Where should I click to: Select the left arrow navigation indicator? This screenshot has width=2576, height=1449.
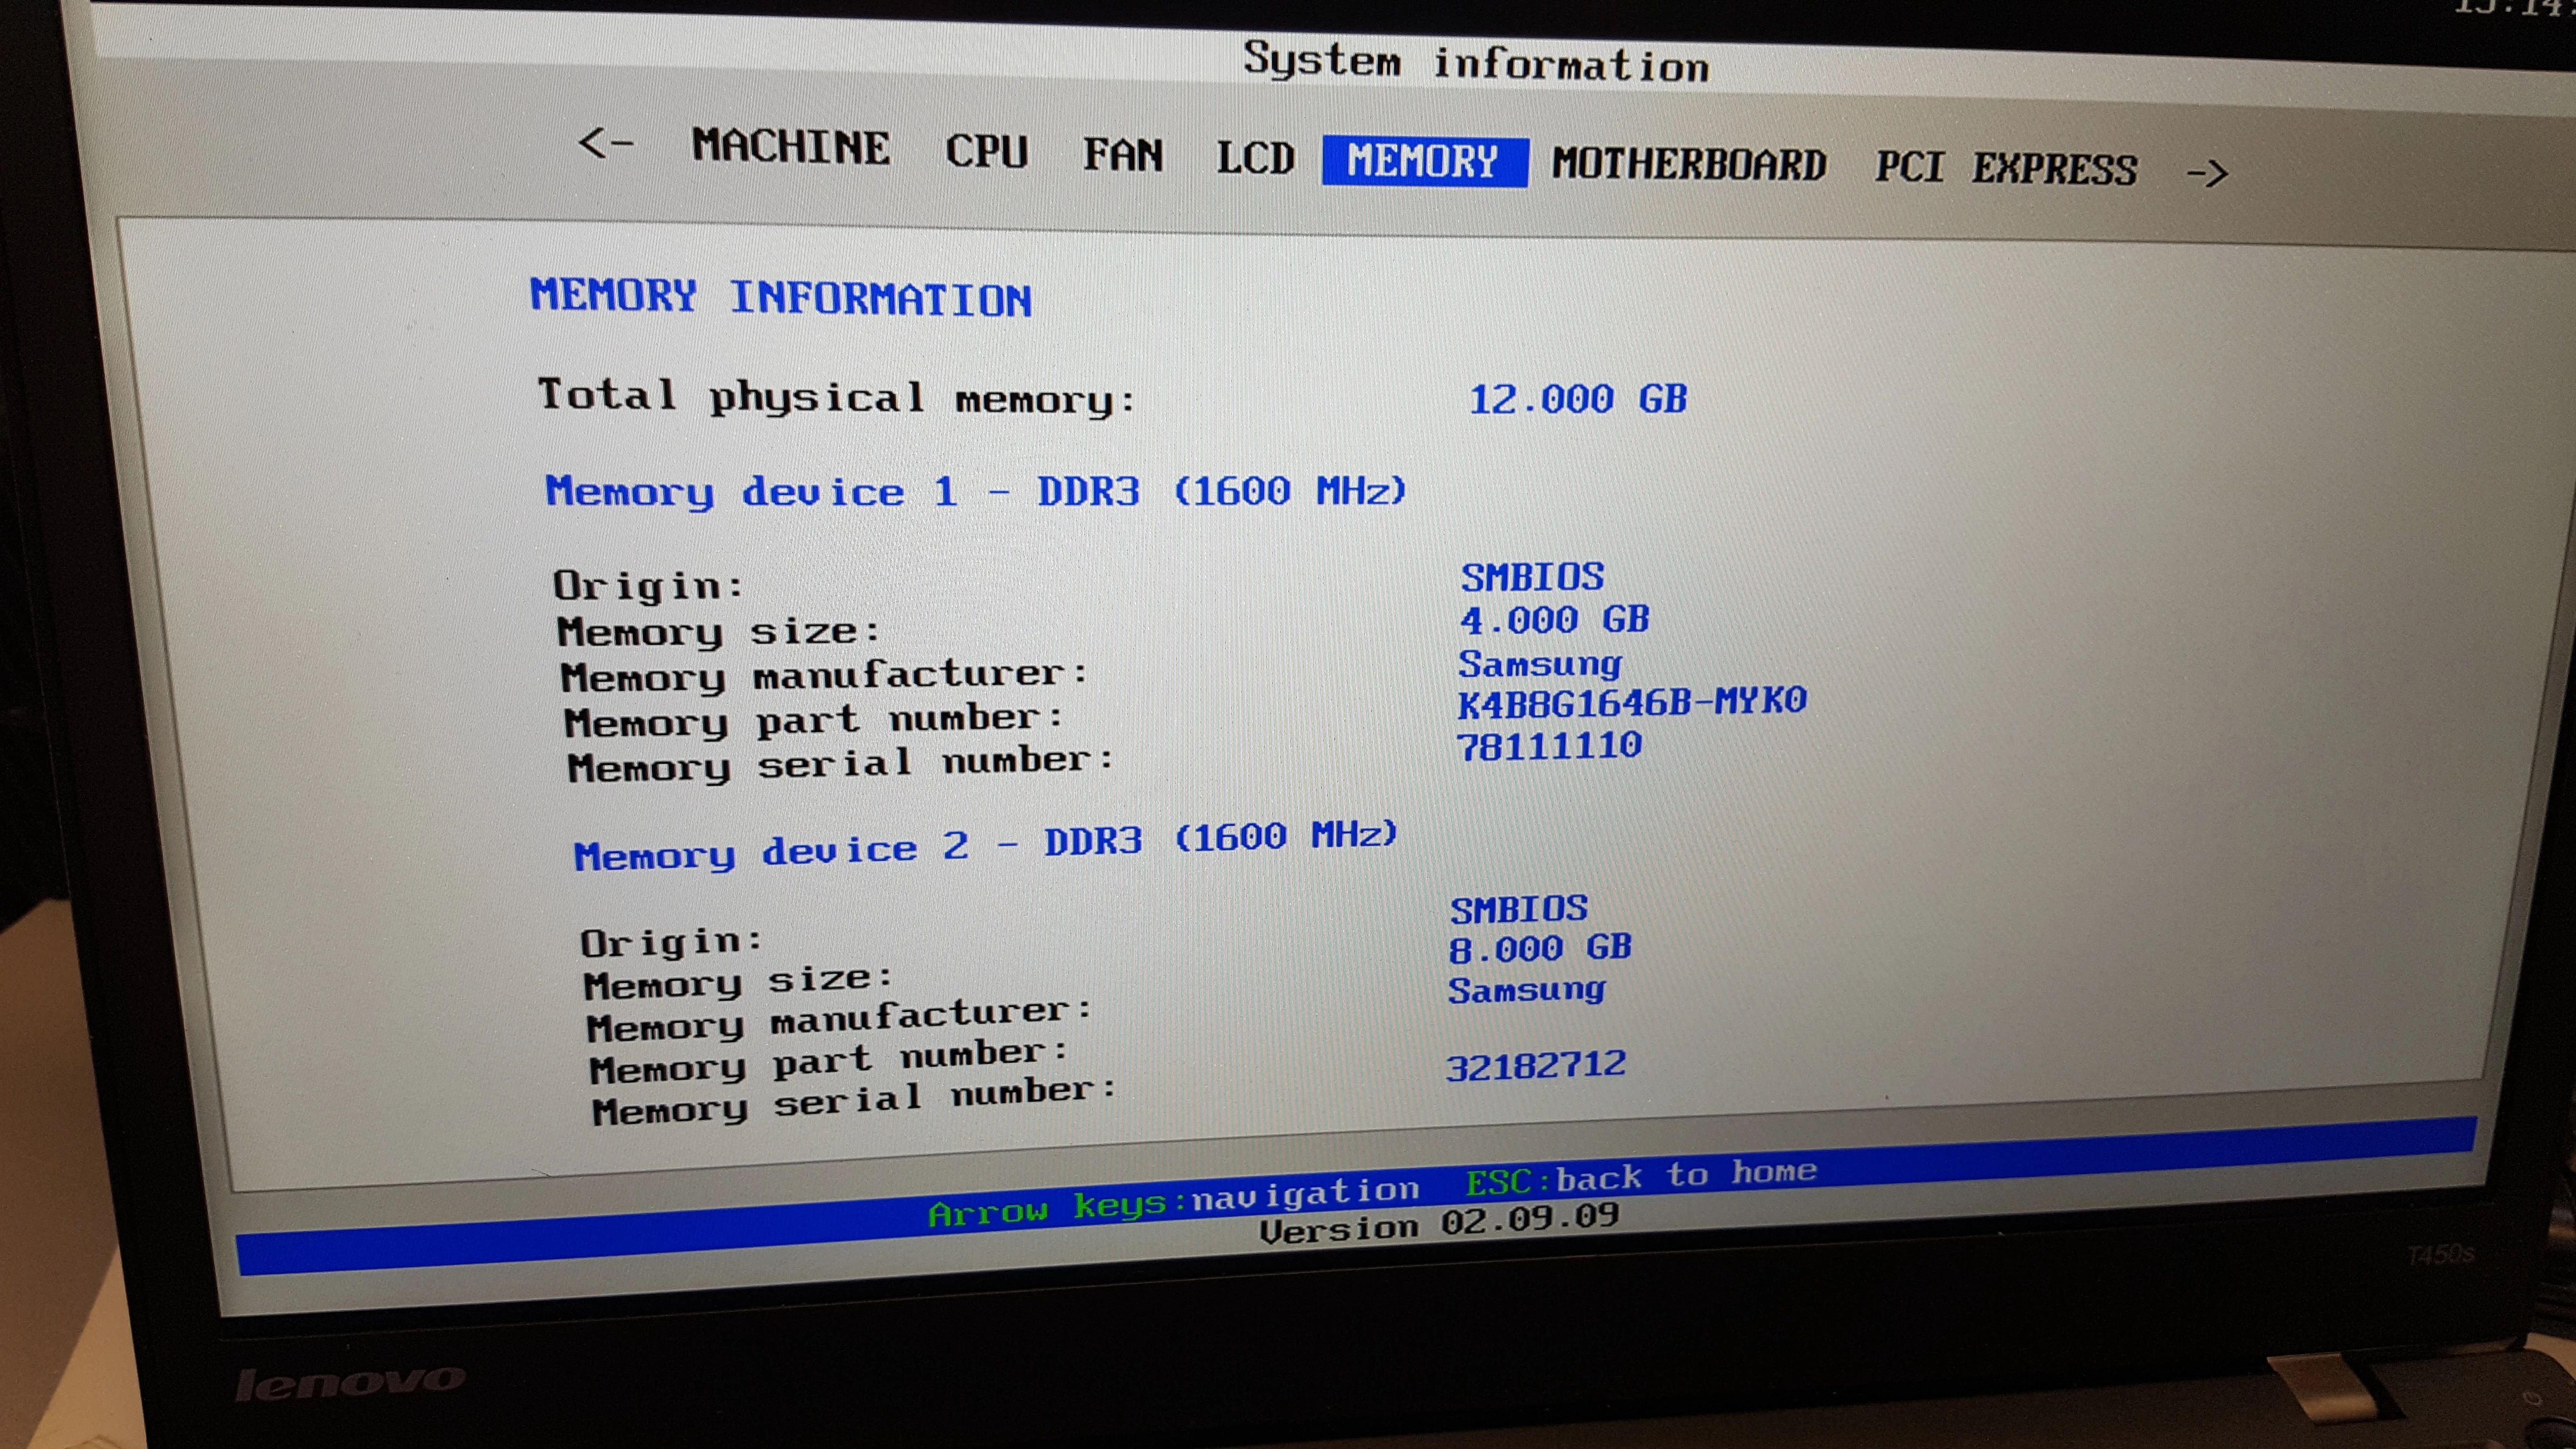(x=606, y=143)
